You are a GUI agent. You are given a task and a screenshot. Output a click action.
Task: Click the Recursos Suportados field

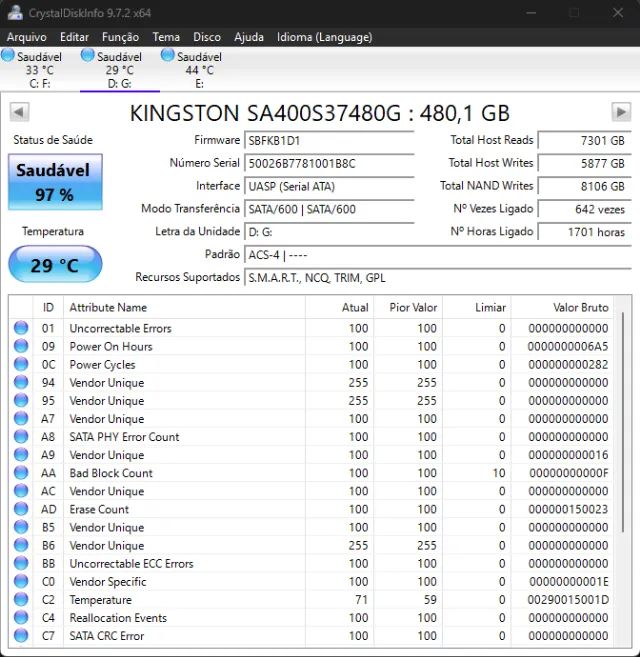438,277
